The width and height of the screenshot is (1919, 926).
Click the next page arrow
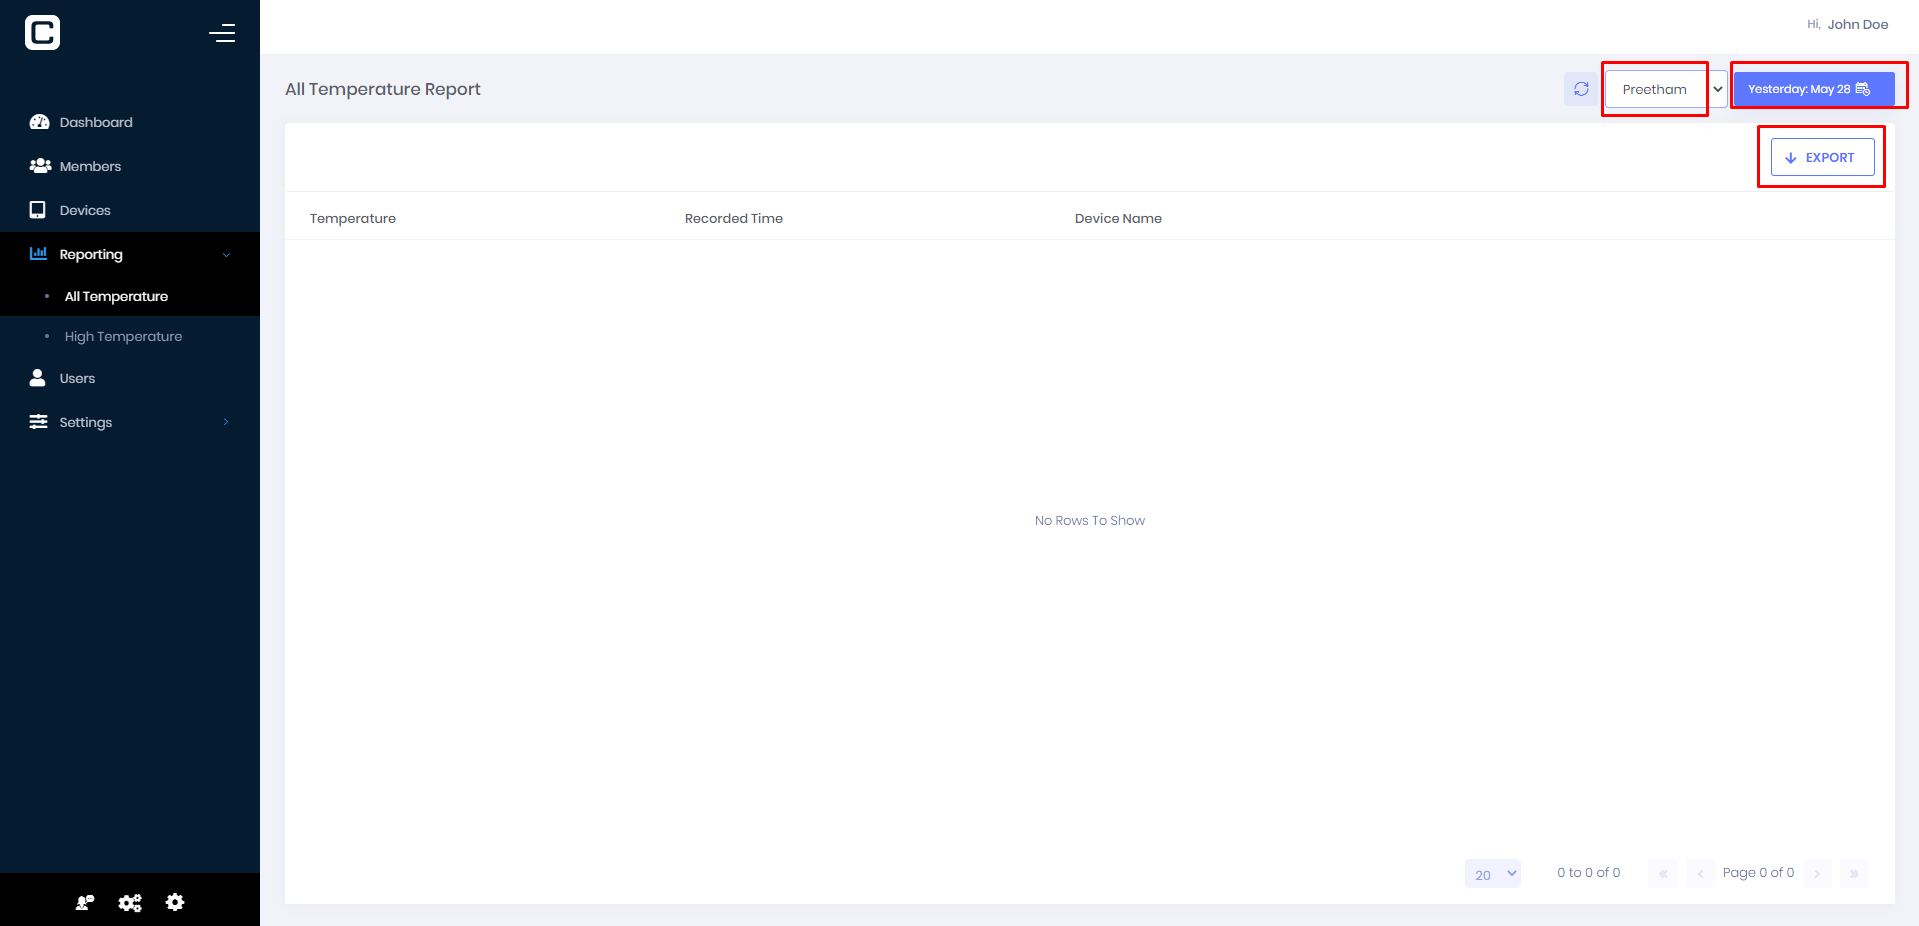[x=1817, y=873]
